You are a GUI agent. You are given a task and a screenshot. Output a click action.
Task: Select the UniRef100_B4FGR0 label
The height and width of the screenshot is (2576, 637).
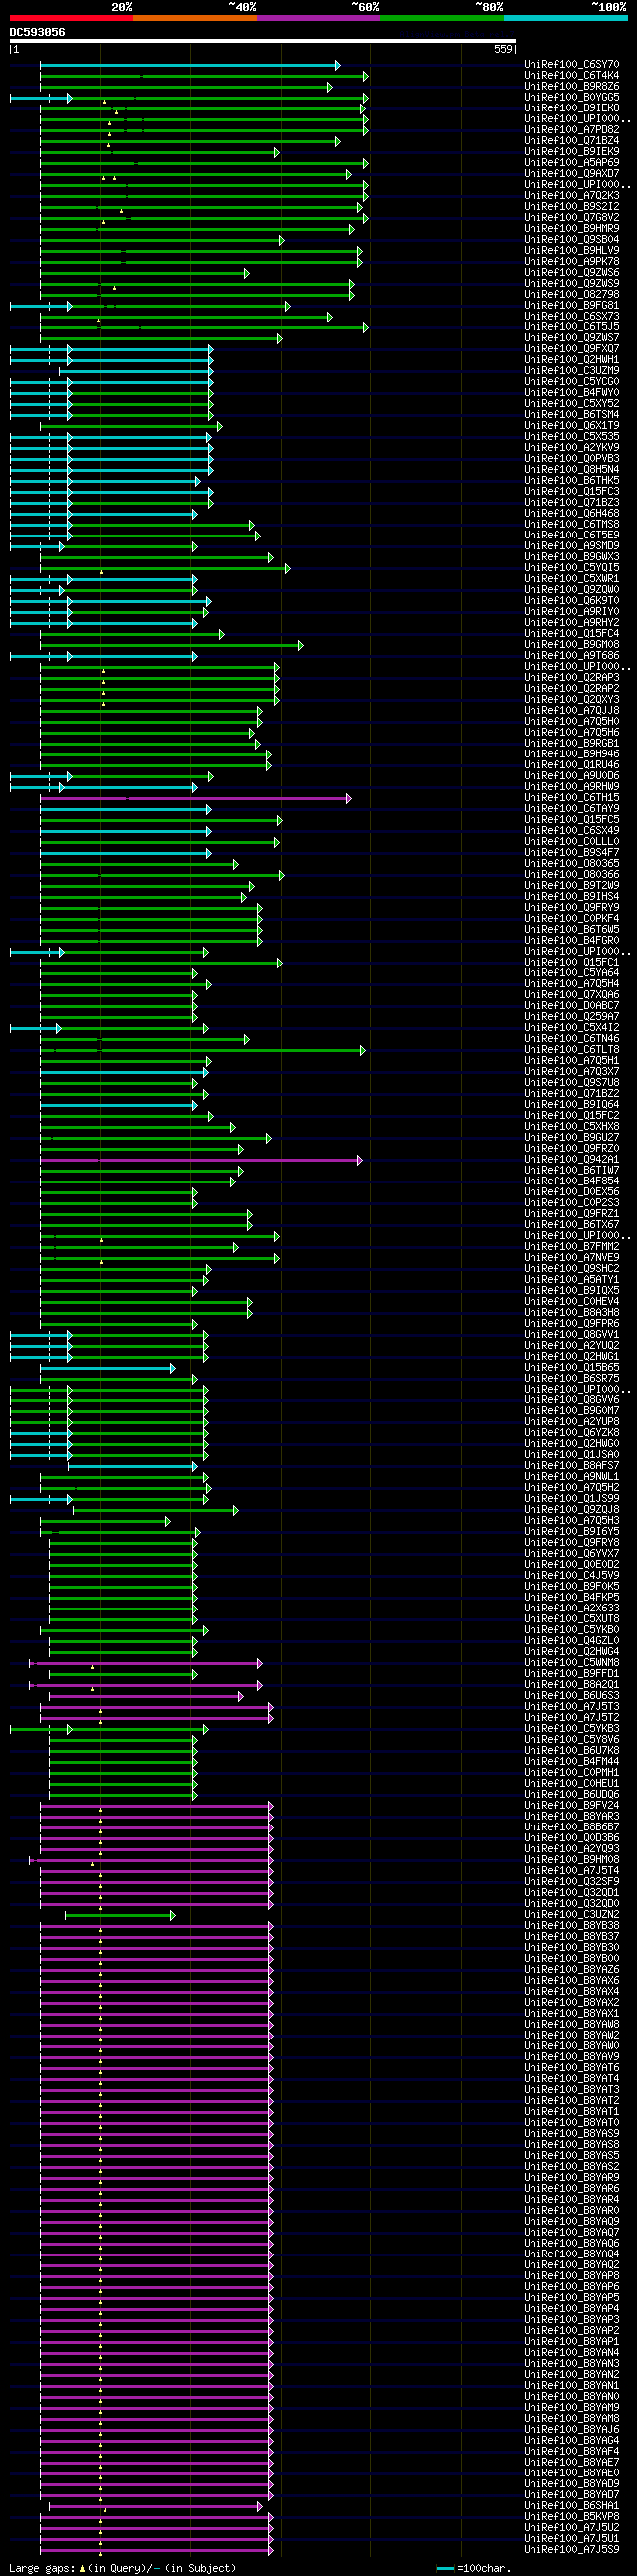(x=571, y=942)
